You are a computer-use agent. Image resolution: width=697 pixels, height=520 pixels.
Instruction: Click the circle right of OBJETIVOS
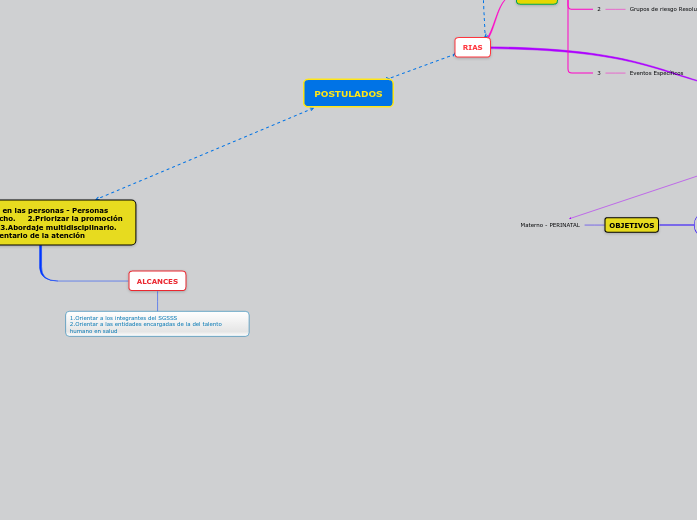point(695,225)
